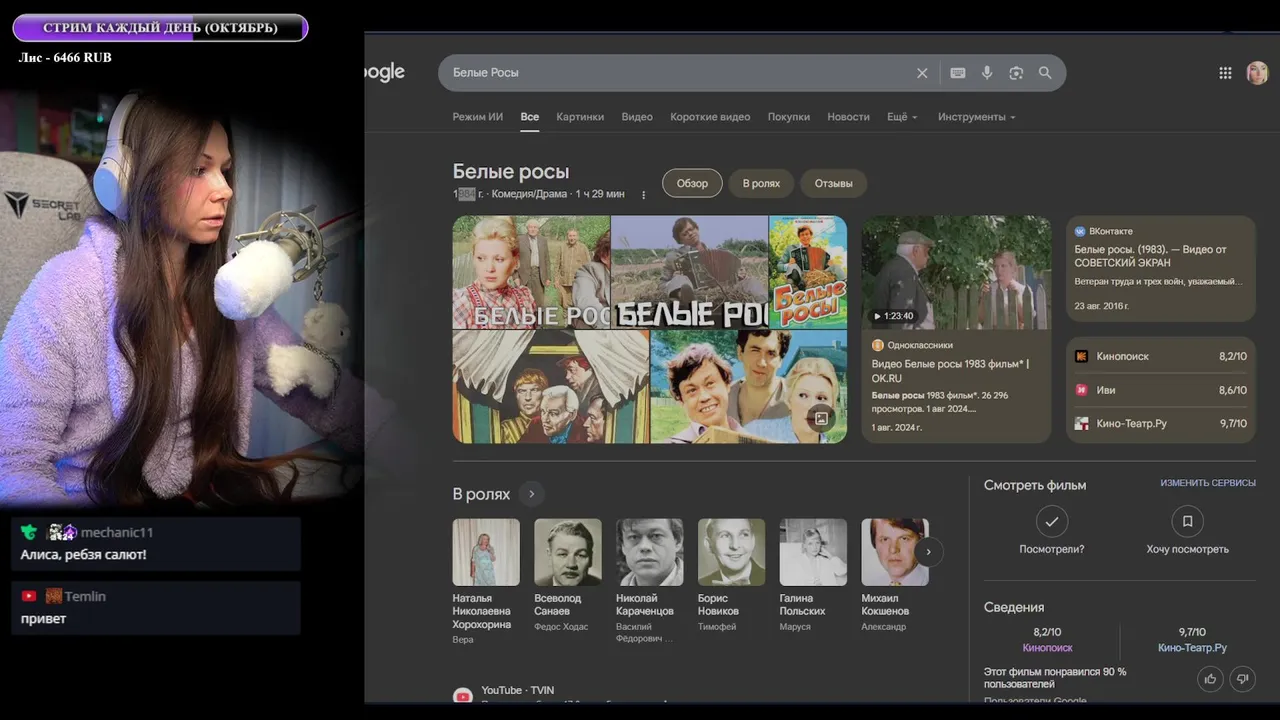The image size is (1280, 720).
Task: Click the thumbs-down icon for the film
Action: point(1243,679)
